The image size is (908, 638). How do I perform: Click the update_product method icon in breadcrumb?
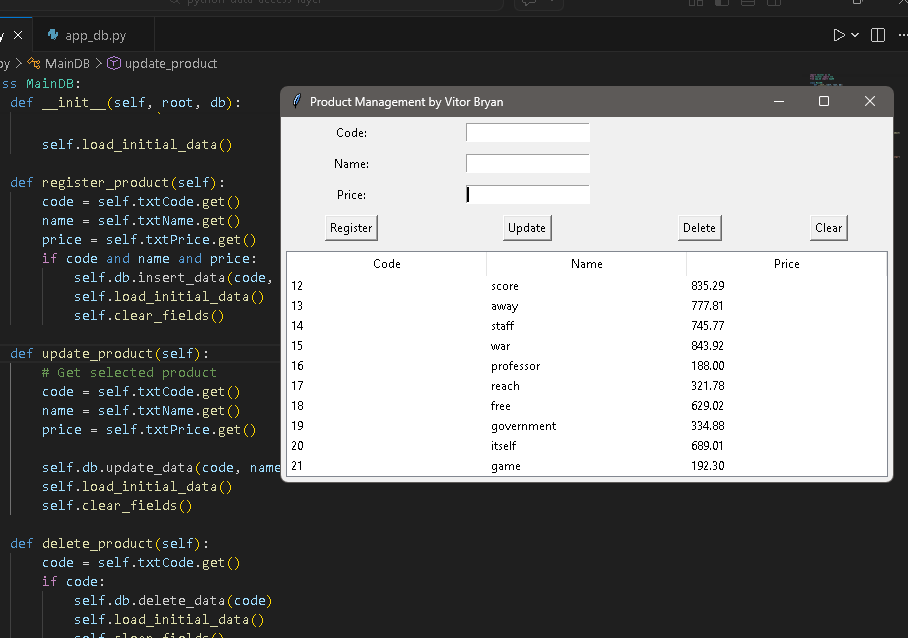[114, 63]
